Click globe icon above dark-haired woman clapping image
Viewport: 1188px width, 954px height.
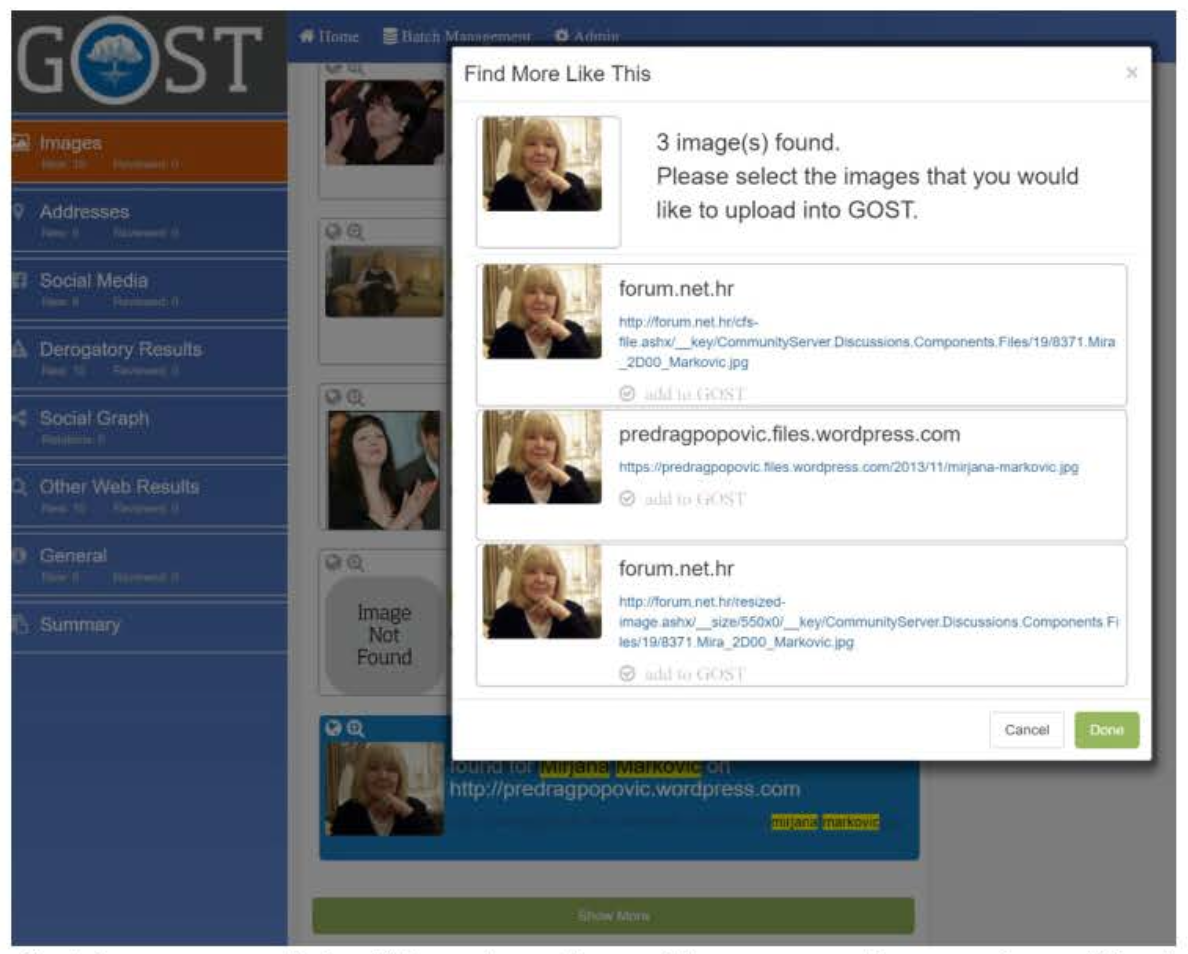pyautogui.click(x=333, y=396)
